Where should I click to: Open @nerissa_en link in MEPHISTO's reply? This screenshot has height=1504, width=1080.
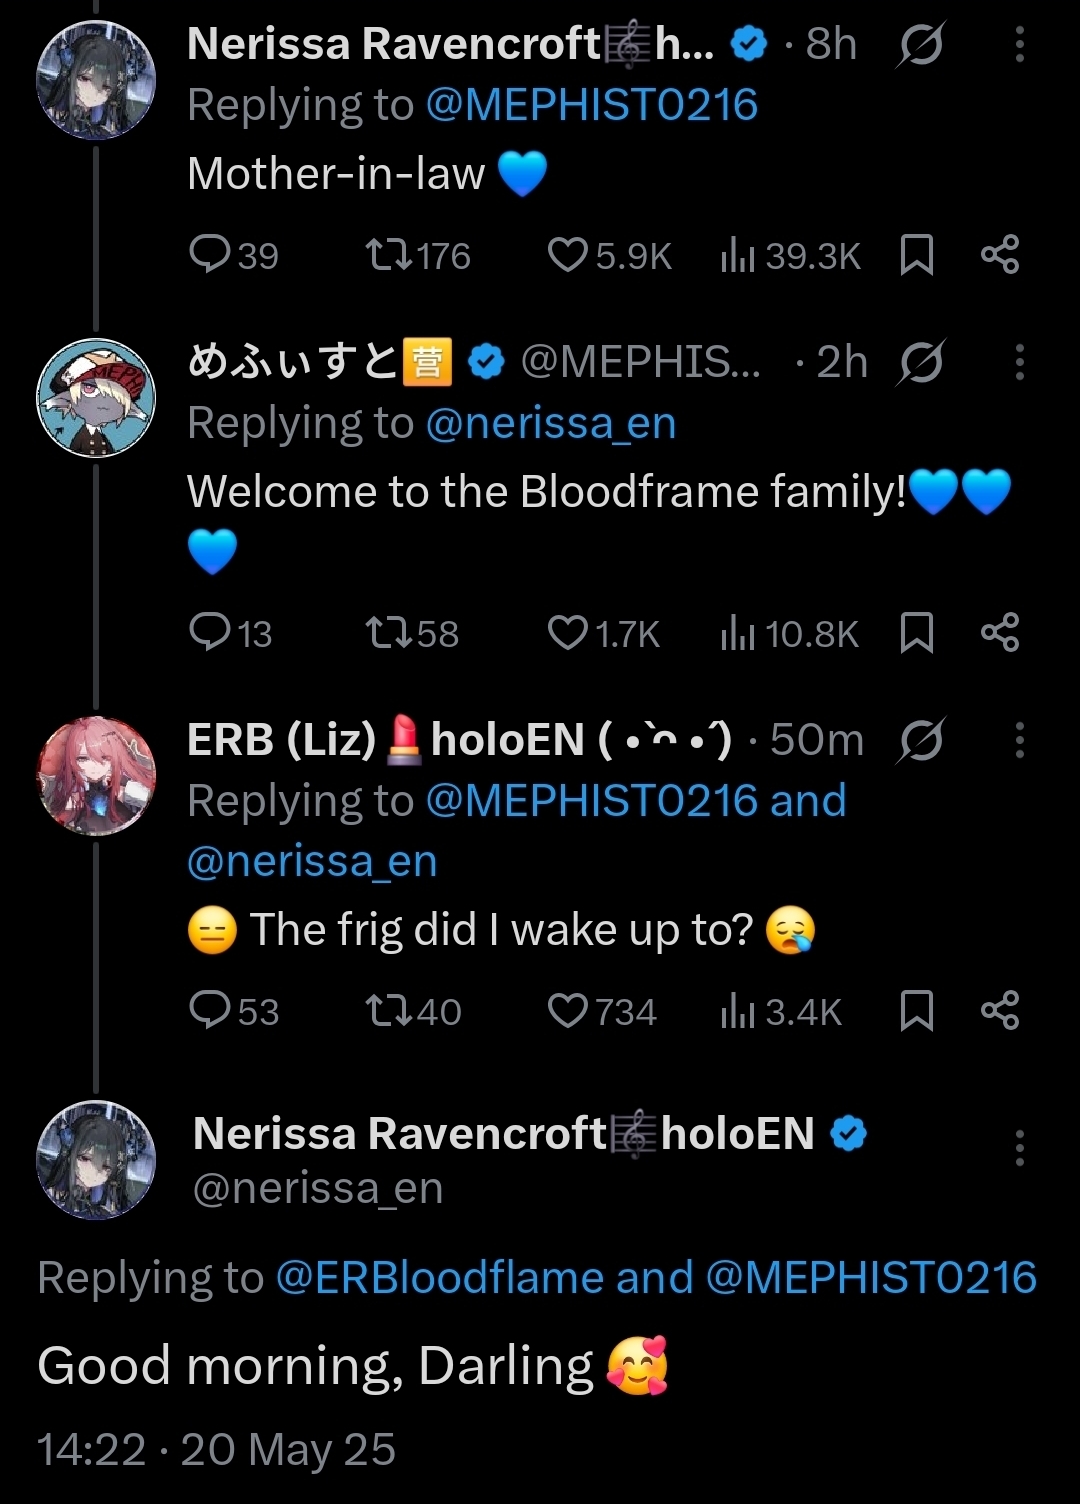tap(551, 424)
